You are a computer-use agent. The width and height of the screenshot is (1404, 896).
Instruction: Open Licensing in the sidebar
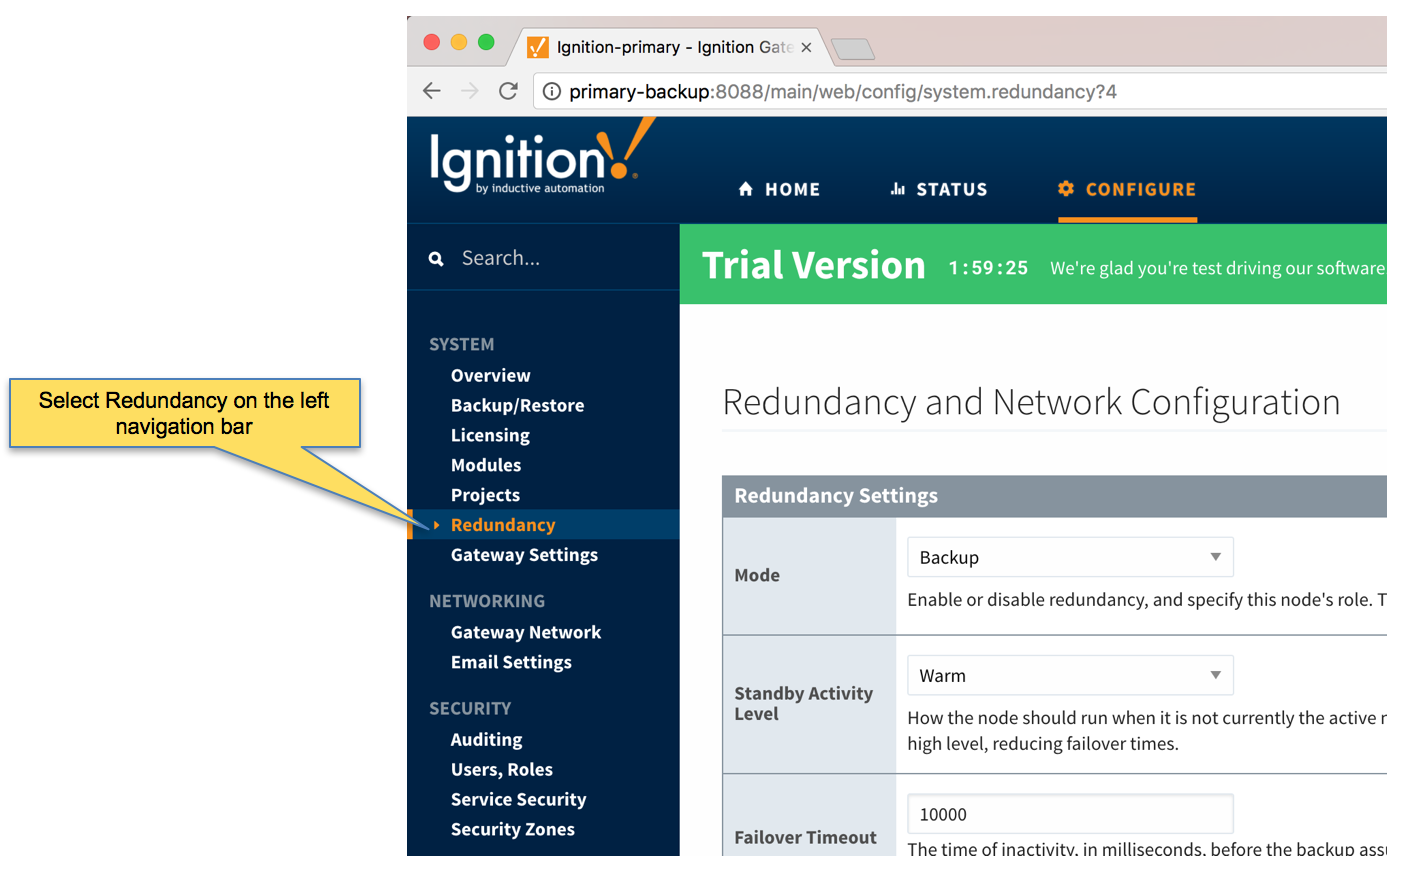point(490,436)
